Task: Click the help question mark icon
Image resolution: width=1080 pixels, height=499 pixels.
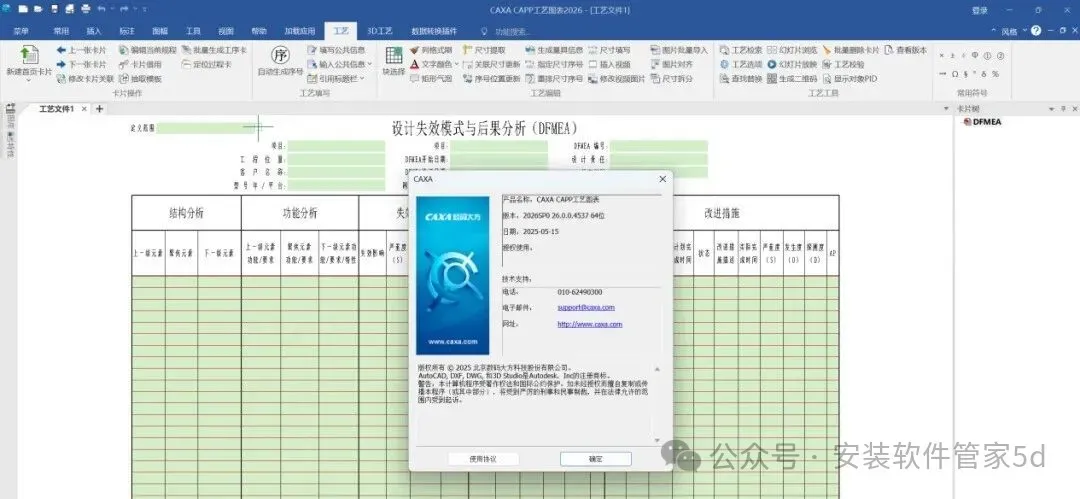Action: [x=1035, y=30]
